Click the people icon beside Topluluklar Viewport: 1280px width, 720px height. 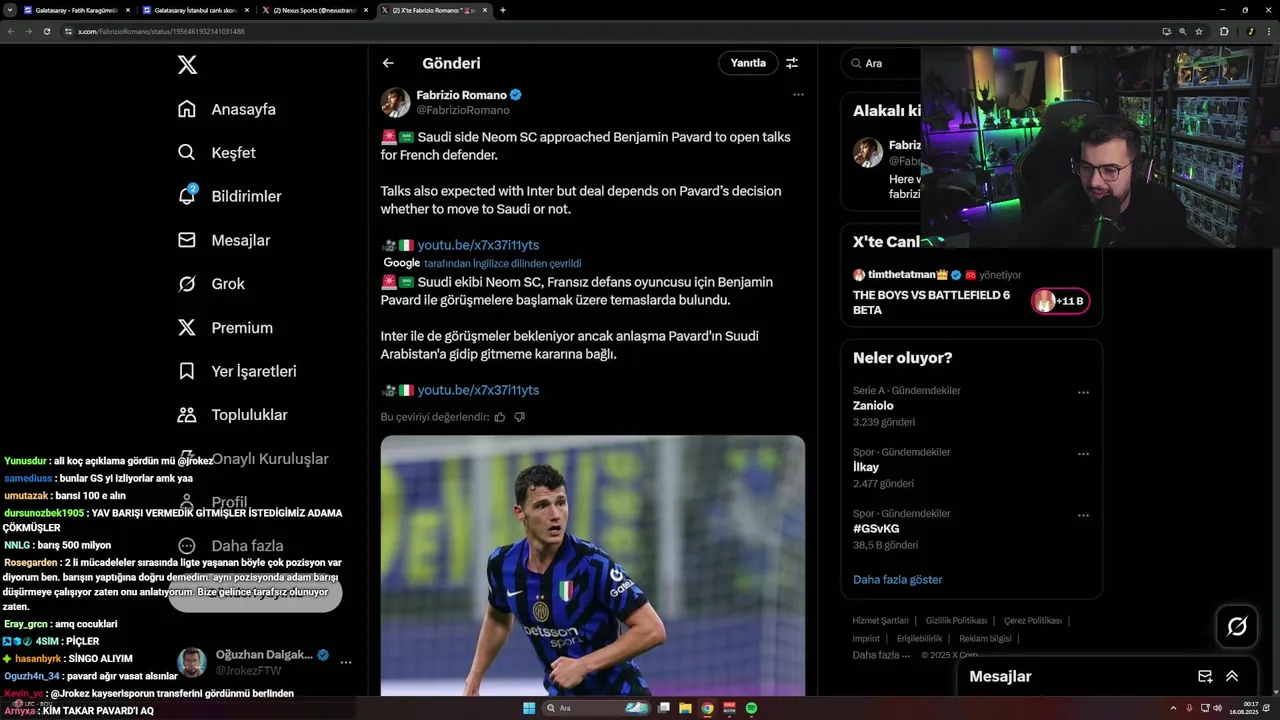tap(187, 415)
